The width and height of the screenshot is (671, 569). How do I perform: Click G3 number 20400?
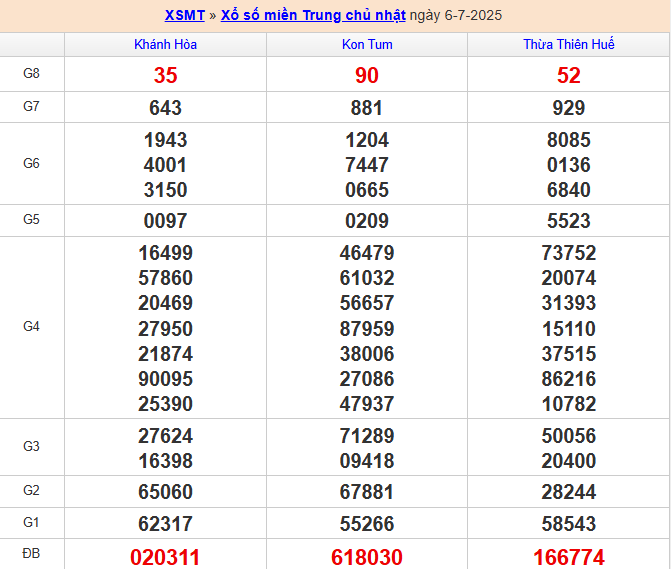[569, 461]
